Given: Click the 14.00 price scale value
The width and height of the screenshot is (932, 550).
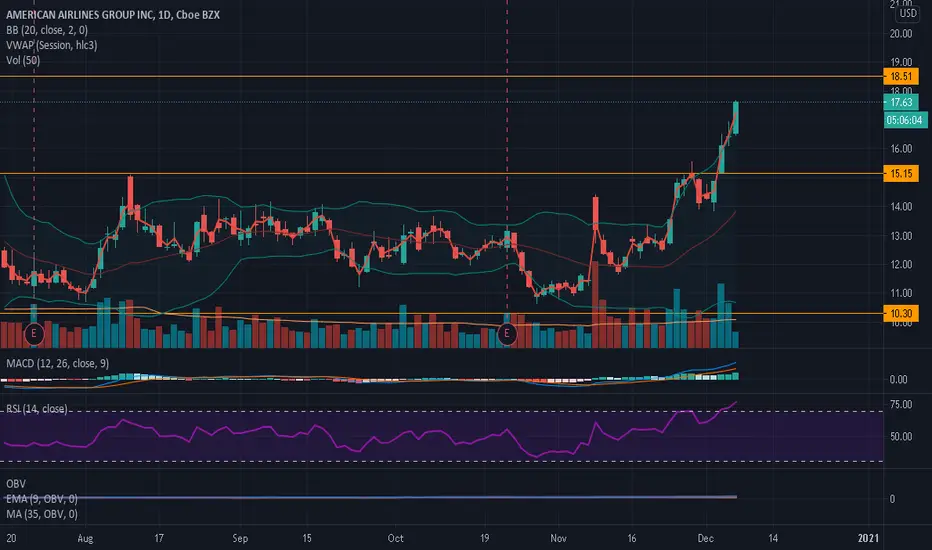Looking at the screenshot, I should 901,207.
